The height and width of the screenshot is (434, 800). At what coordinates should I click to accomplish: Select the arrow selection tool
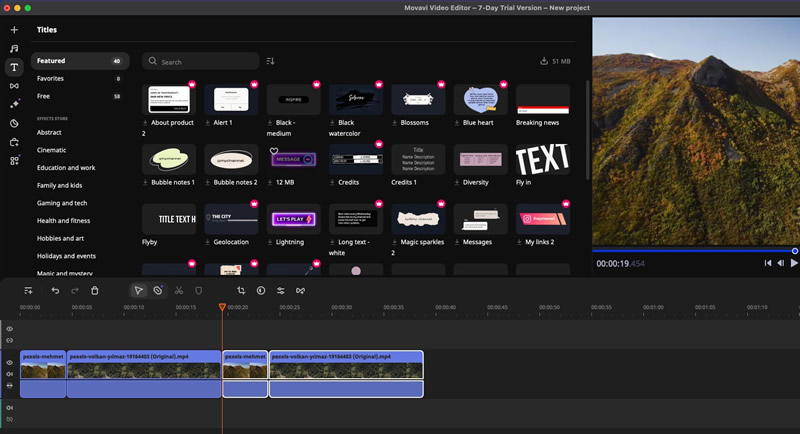coord(138,291)
